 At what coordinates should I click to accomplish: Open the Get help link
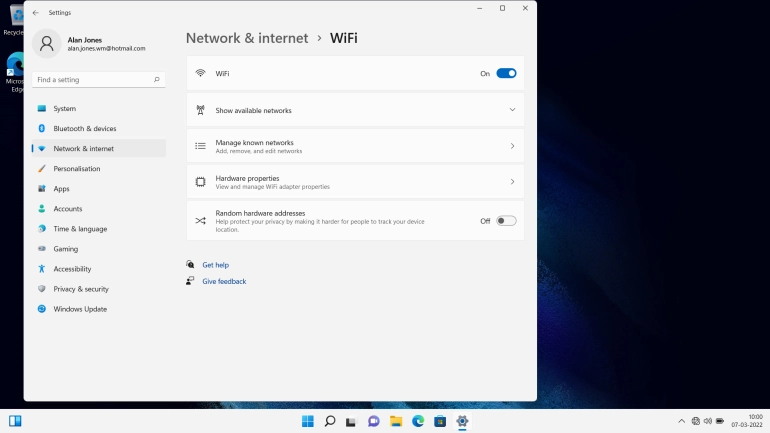215,265
